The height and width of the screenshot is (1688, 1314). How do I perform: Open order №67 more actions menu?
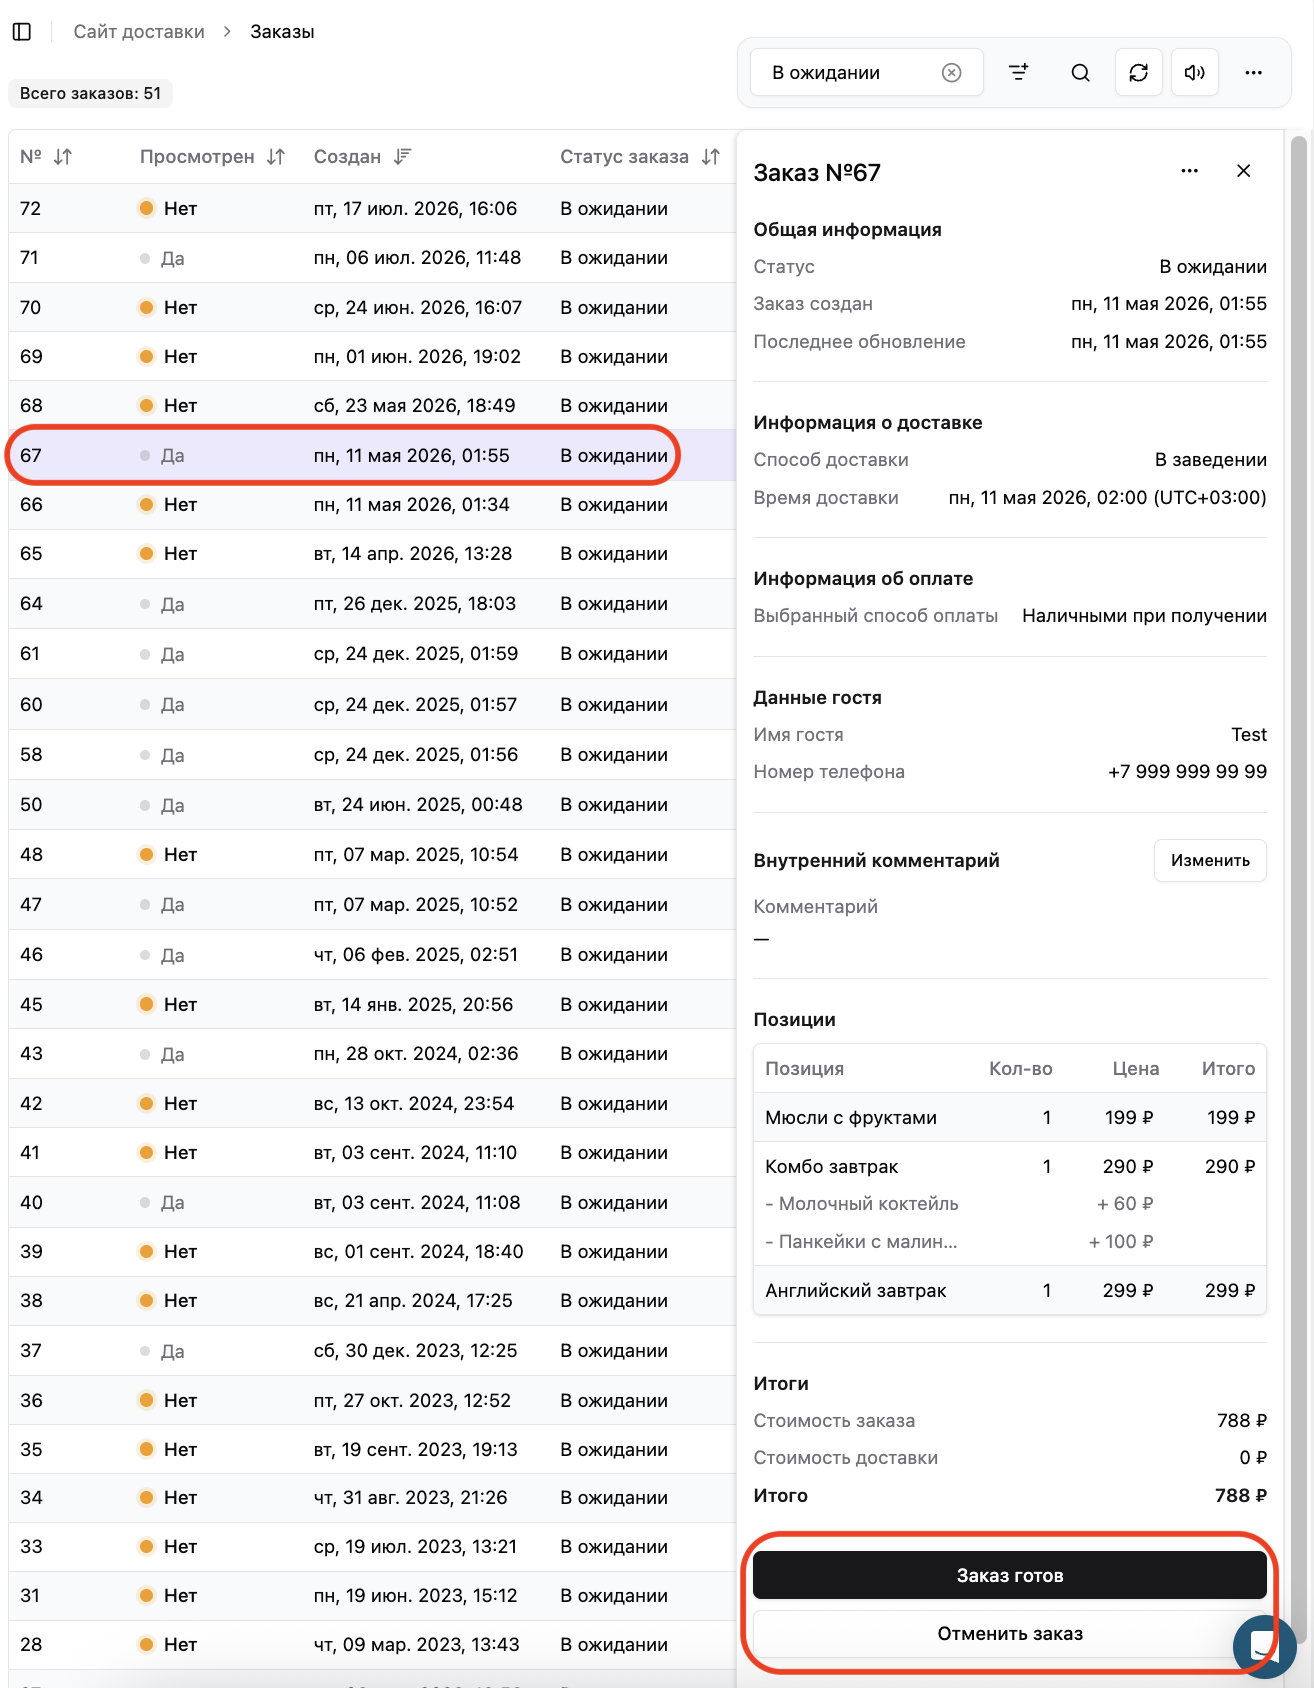[1189, 171]
